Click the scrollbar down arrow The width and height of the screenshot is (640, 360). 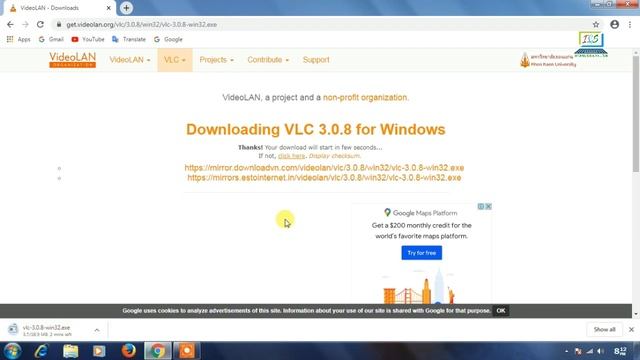coord(636,314)
